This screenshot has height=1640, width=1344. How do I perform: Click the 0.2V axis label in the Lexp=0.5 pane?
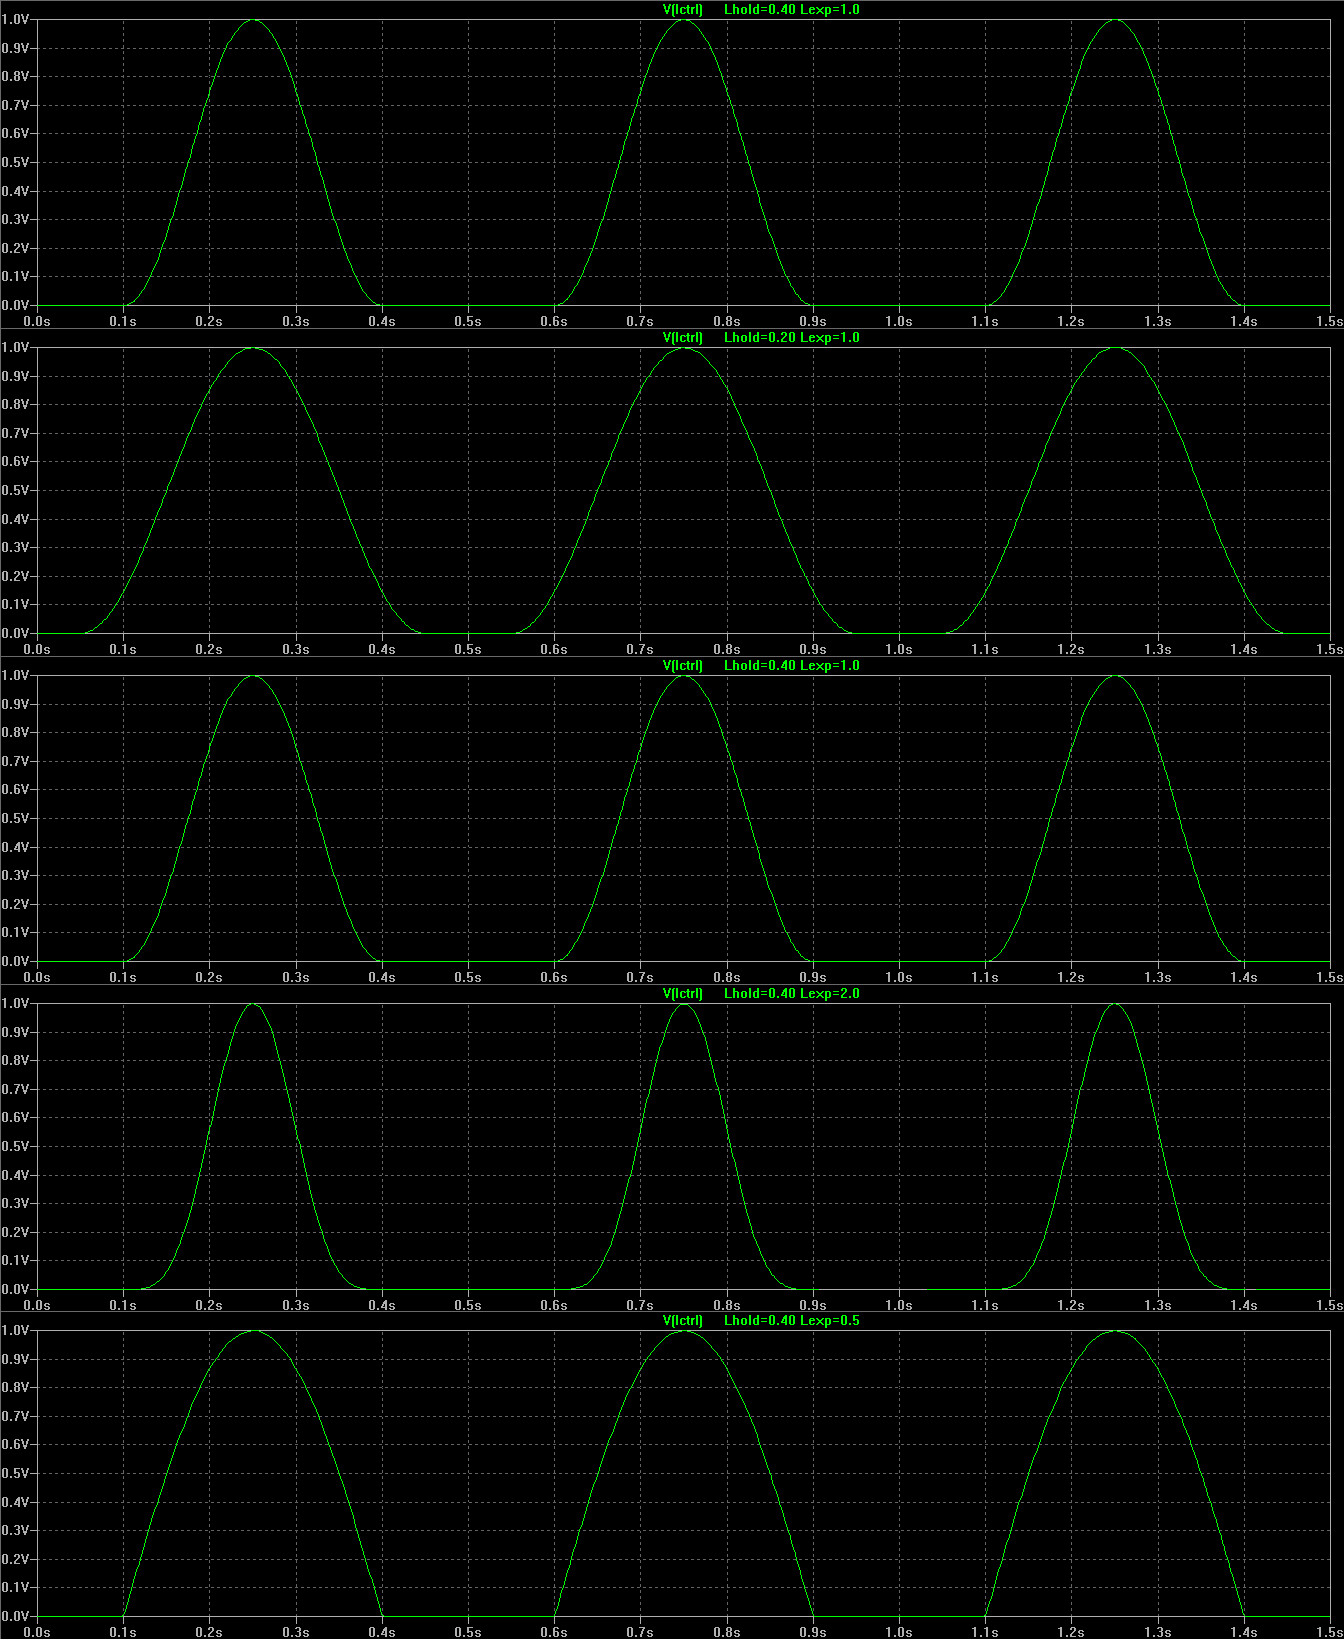point(15,1559)
